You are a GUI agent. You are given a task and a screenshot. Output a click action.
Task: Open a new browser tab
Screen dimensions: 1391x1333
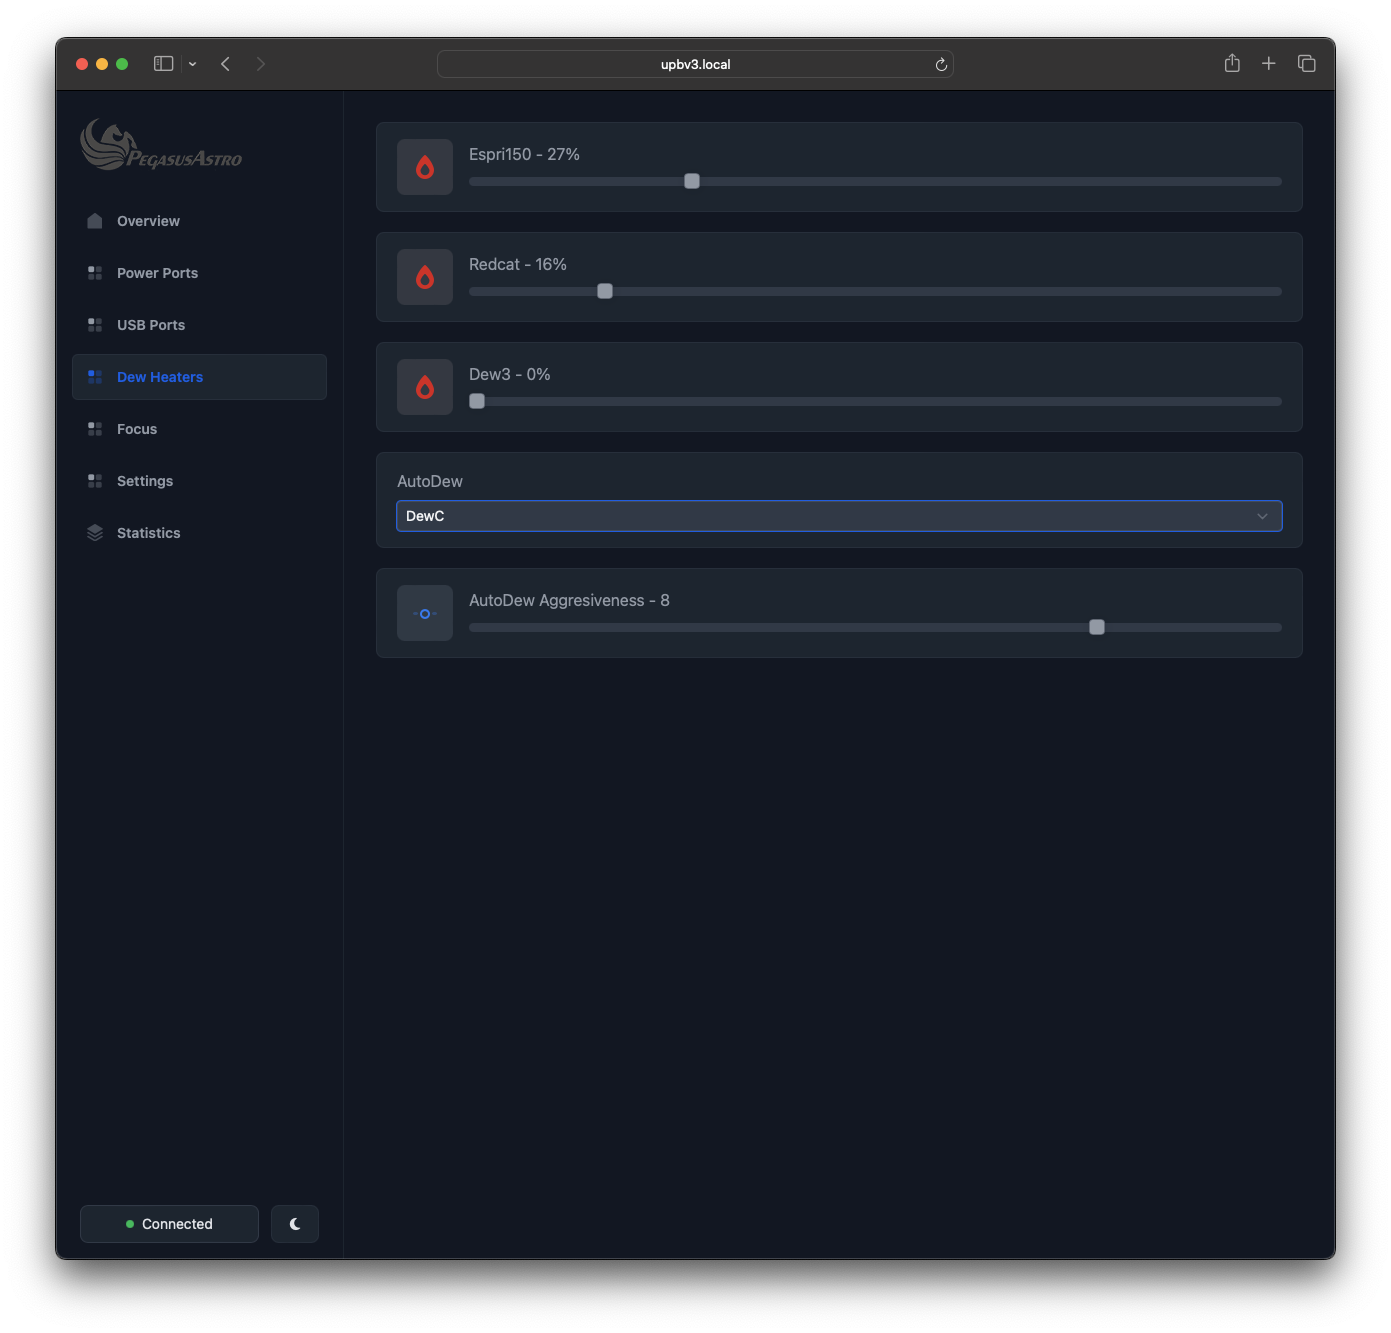pyautogui.click(x=1268, y=64)
